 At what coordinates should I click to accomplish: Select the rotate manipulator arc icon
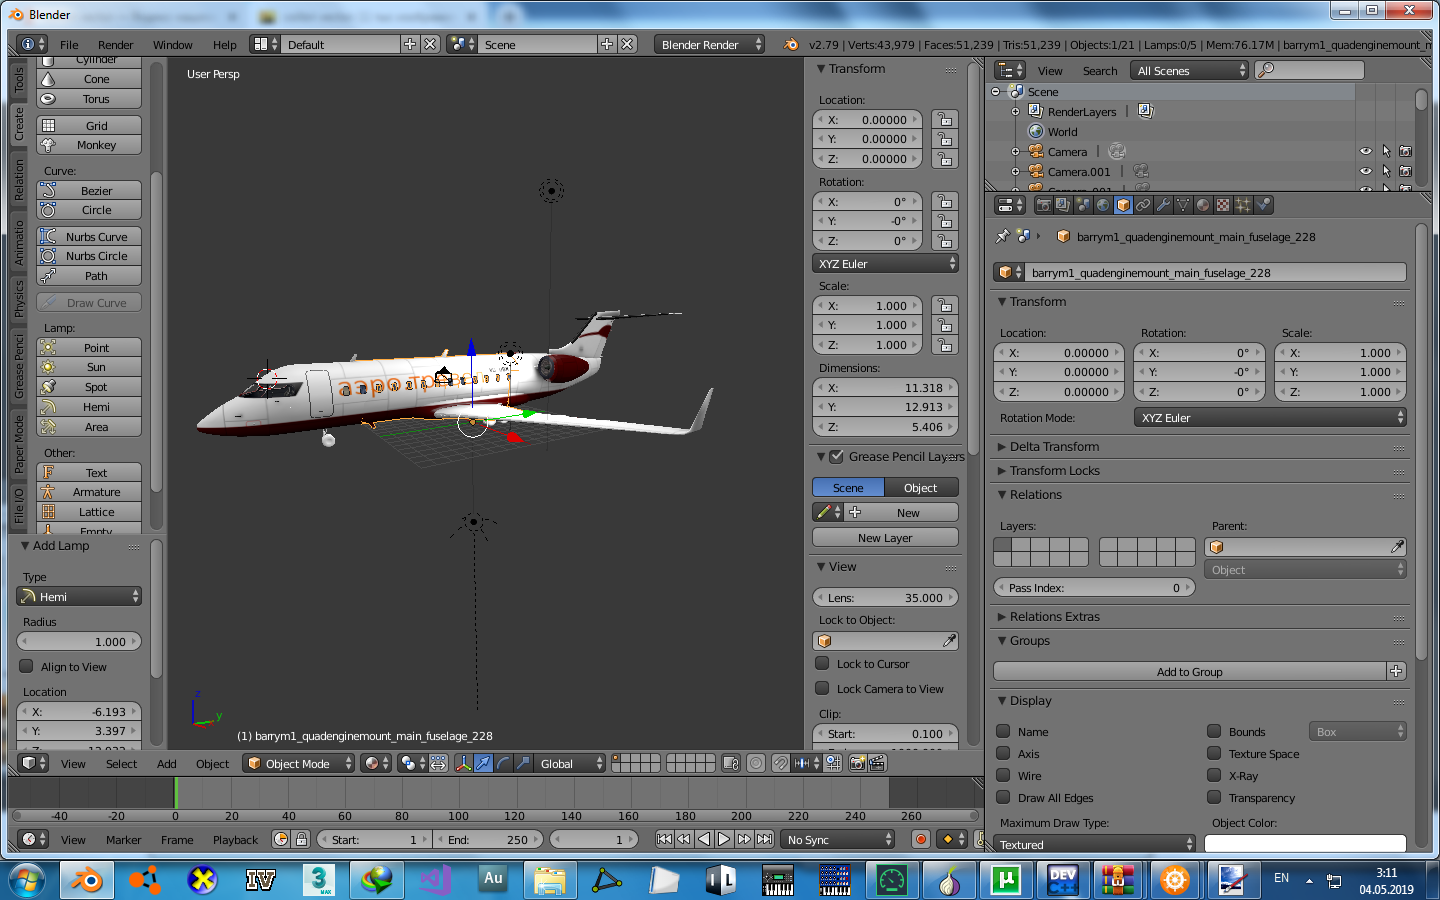[x=503, y=763]
